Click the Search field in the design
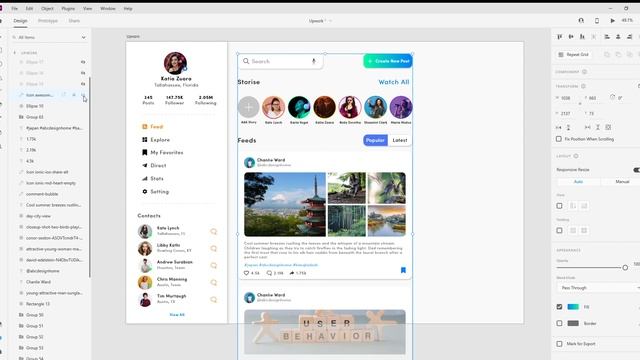The image size is (640, 360). [x=280, y=61]
